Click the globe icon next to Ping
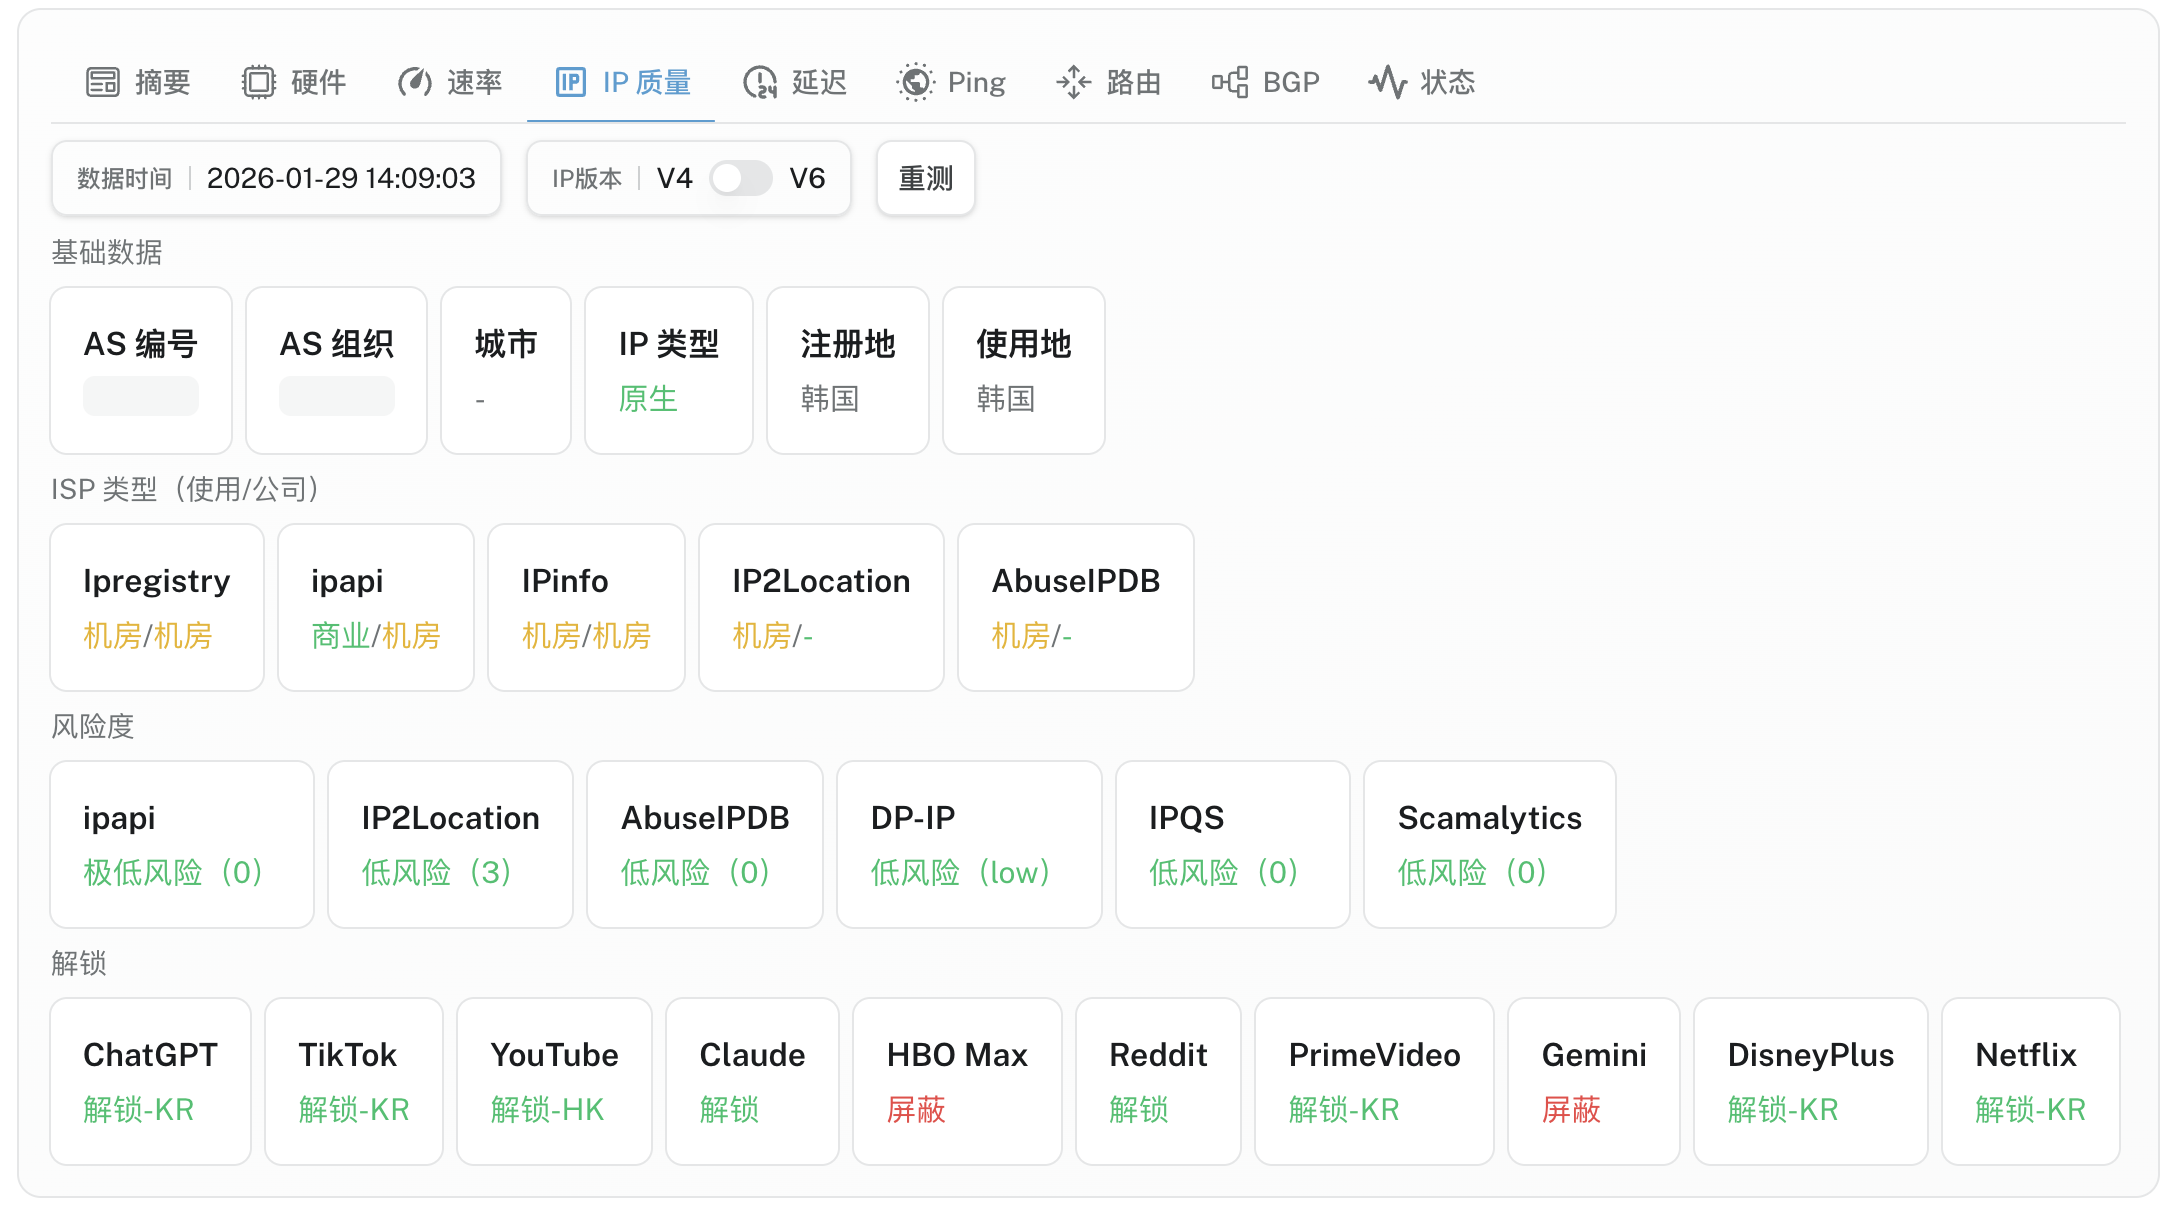The image size is (2170, 1208). click(x=915, y=82)
